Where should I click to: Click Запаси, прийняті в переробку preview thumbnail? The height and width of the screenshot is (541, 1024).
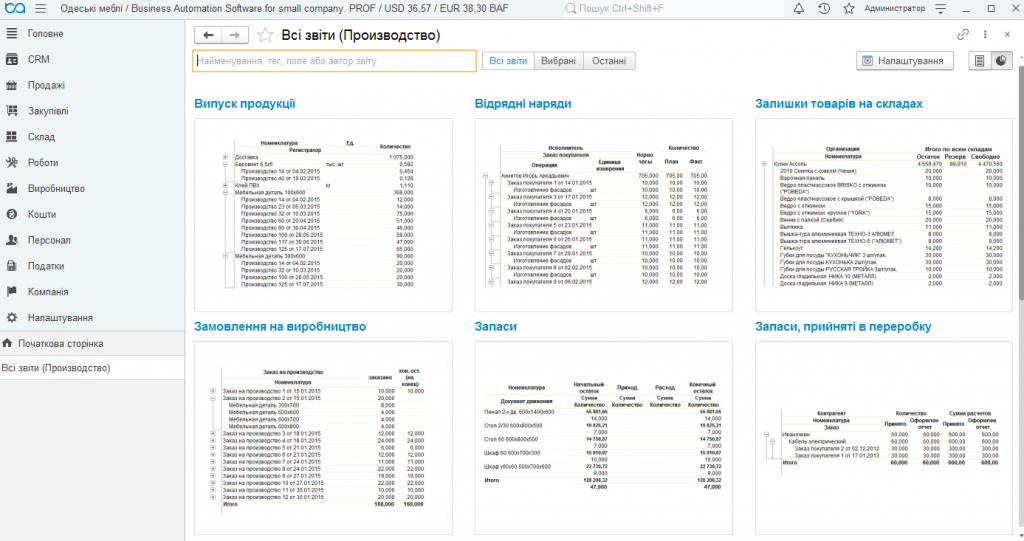[x=884, y=438]
